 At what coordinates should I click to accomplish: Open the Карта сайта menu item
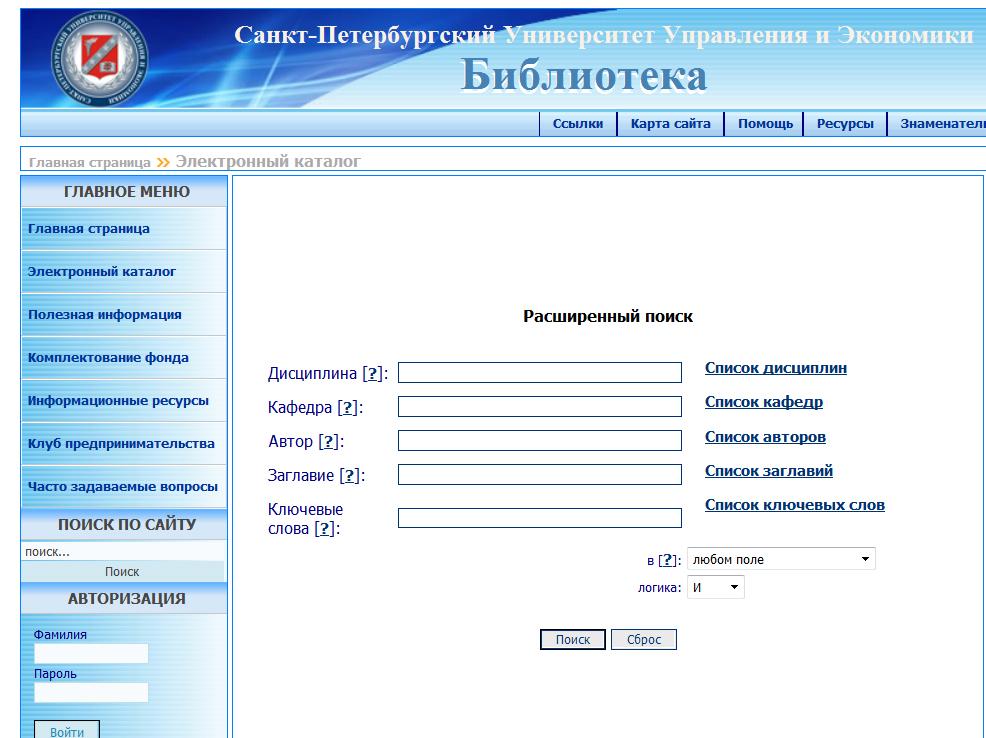(670, 124)
